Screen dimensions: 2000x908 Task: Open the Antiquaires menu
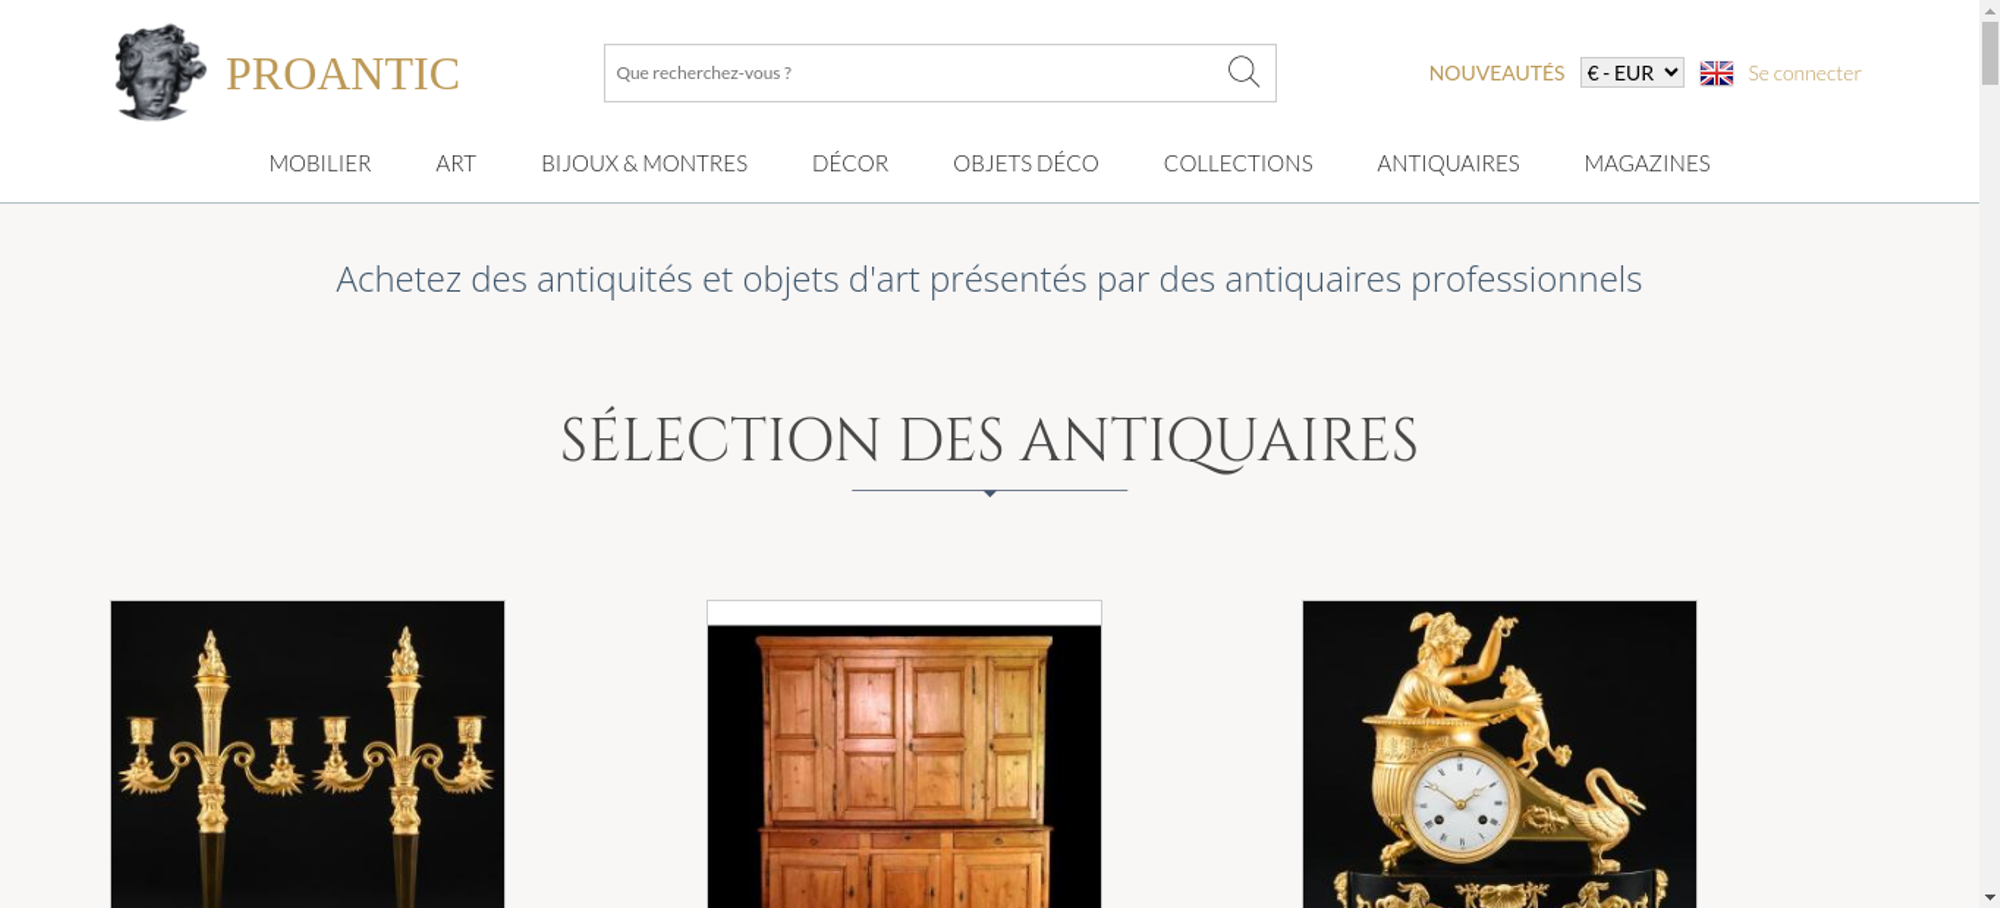click(x=1448, y=163)
